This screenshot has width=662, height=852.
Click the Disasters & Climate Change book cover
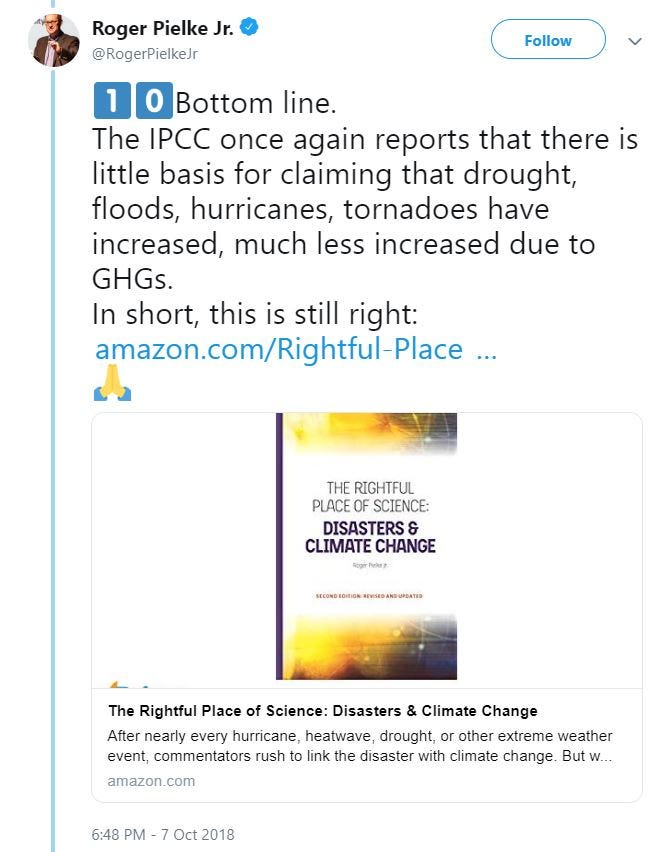coord(366,546)
